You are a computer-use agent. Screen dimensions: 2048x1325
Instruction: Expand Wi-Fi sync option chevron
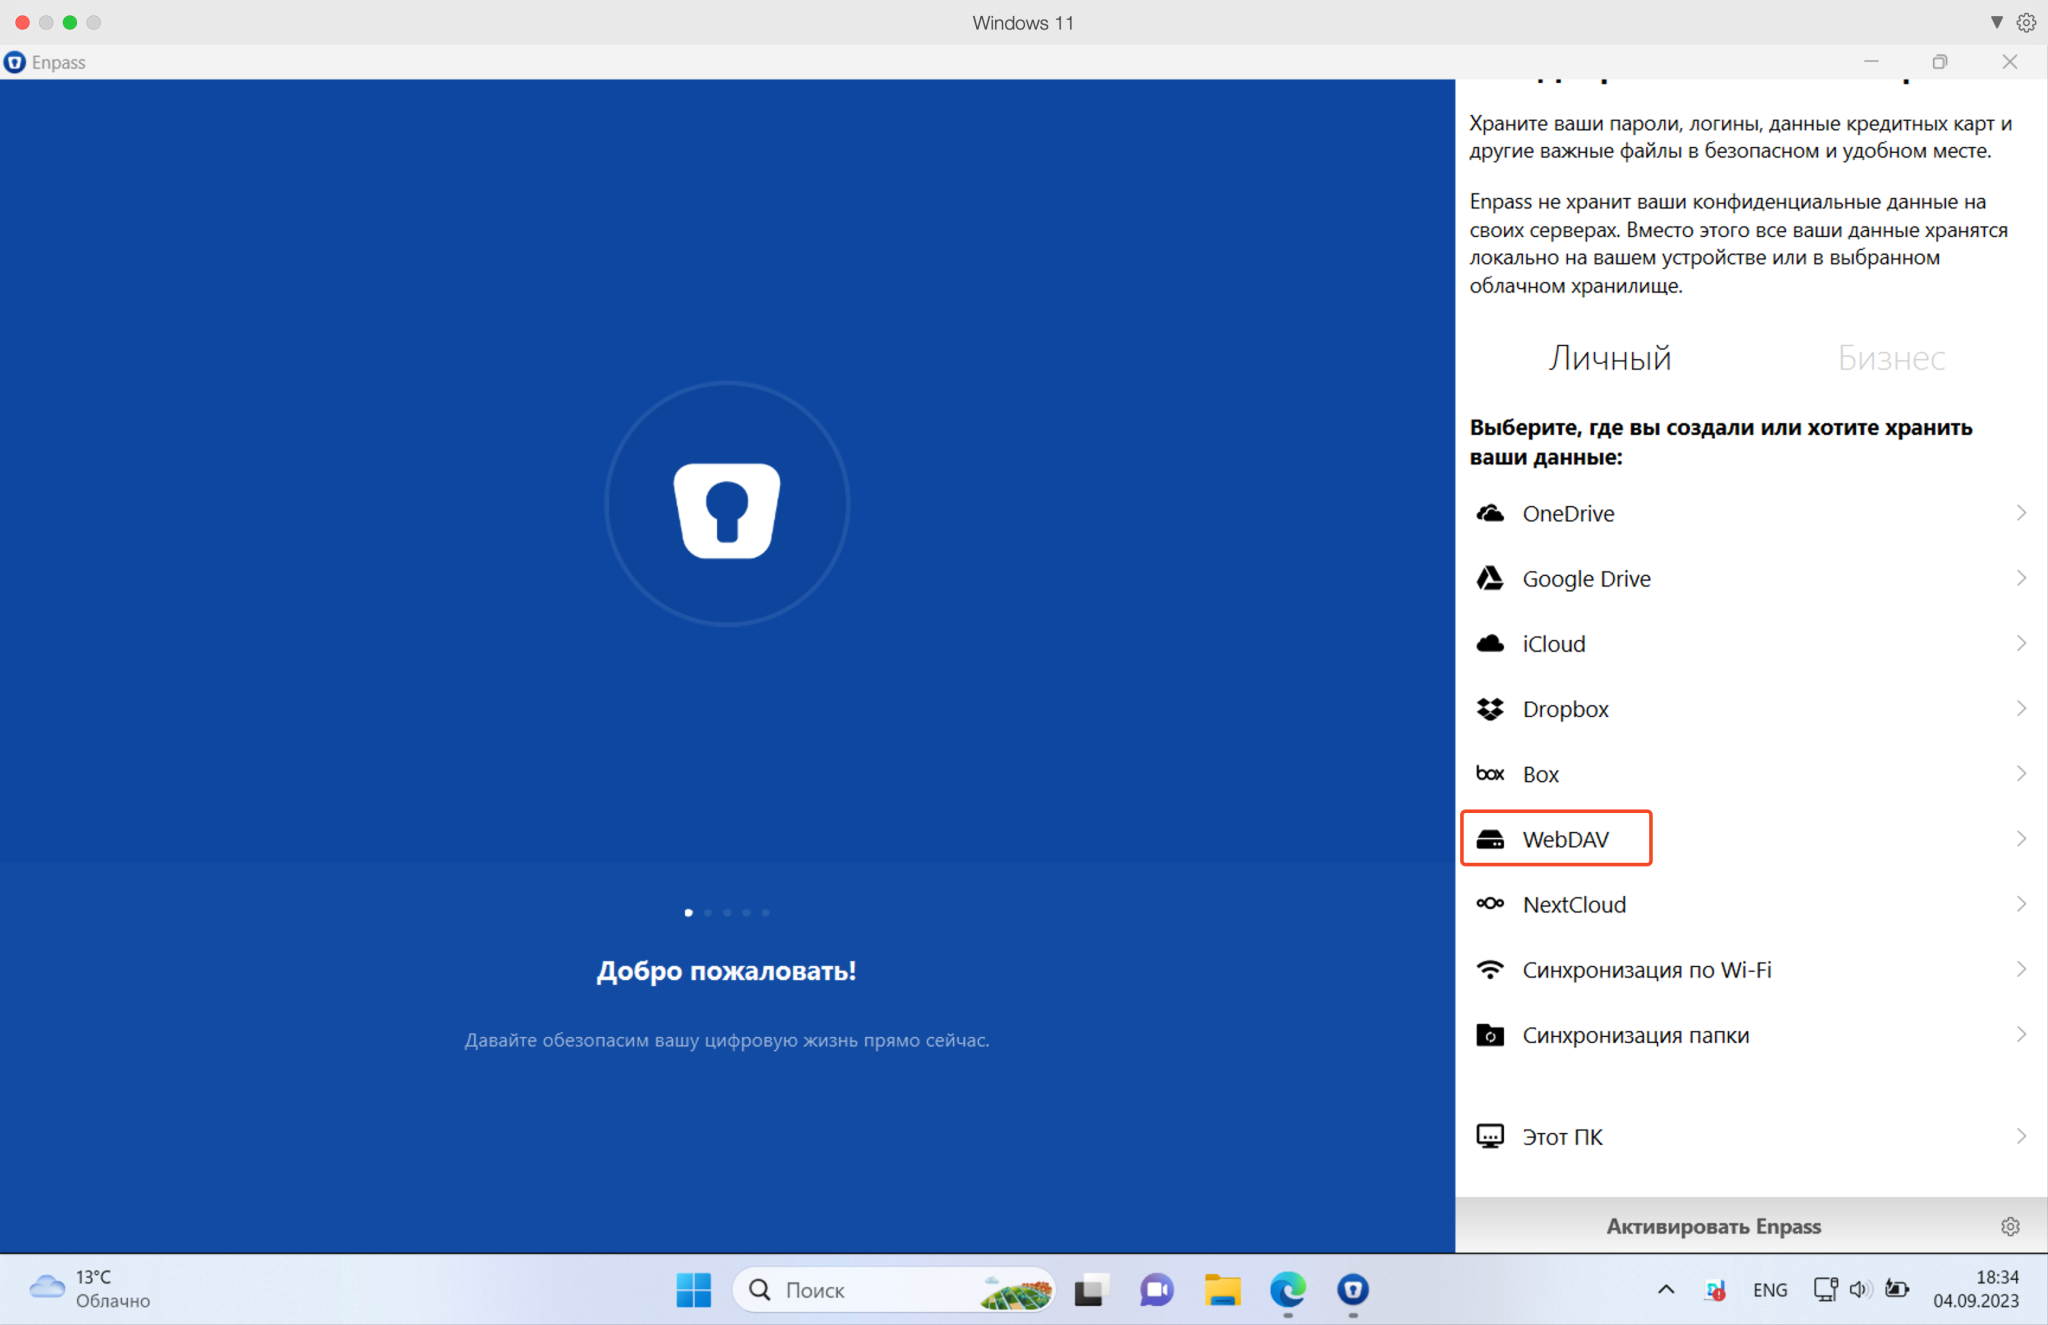point(2021,969)
